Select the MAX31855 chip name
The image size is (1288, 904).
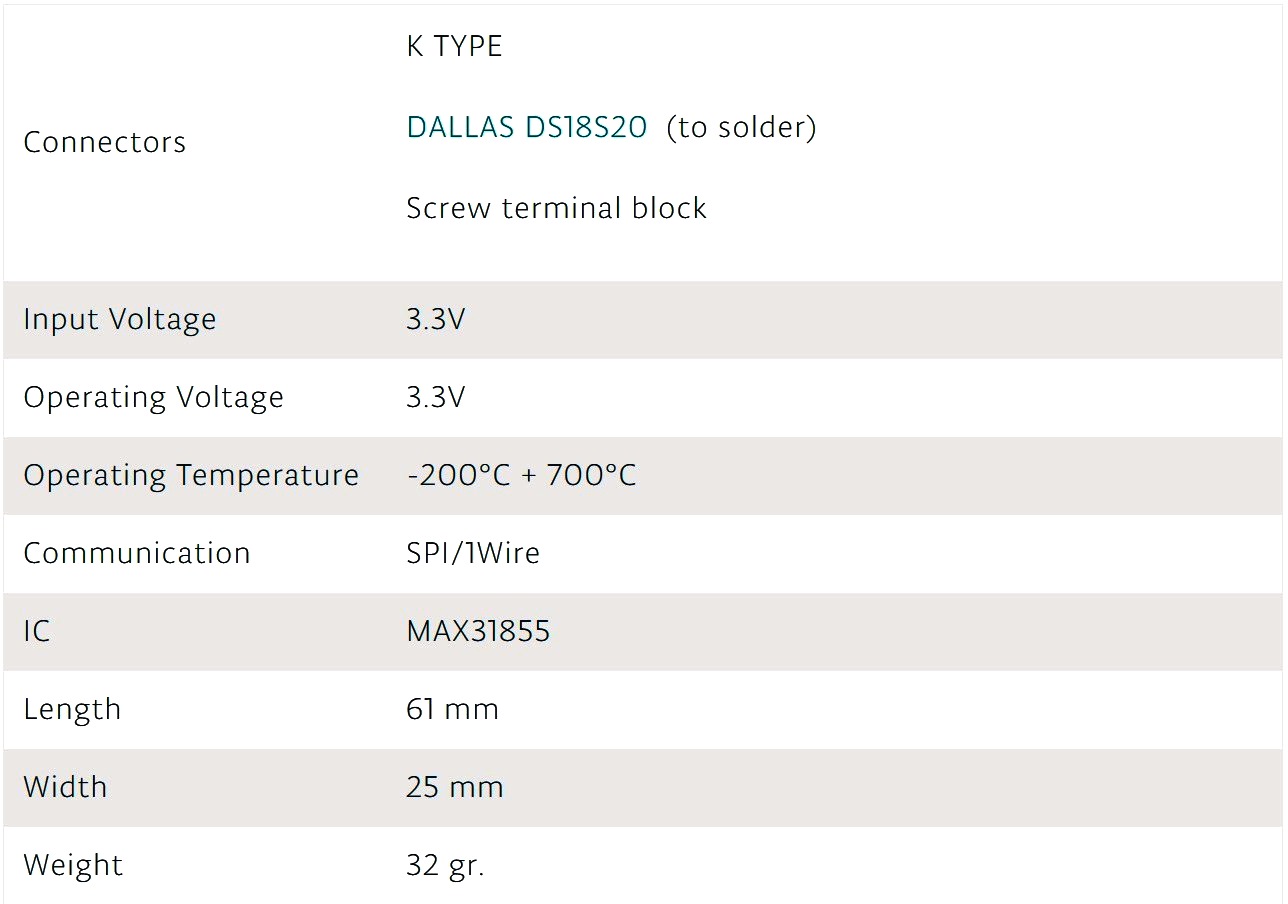click(x=478, y=631)
